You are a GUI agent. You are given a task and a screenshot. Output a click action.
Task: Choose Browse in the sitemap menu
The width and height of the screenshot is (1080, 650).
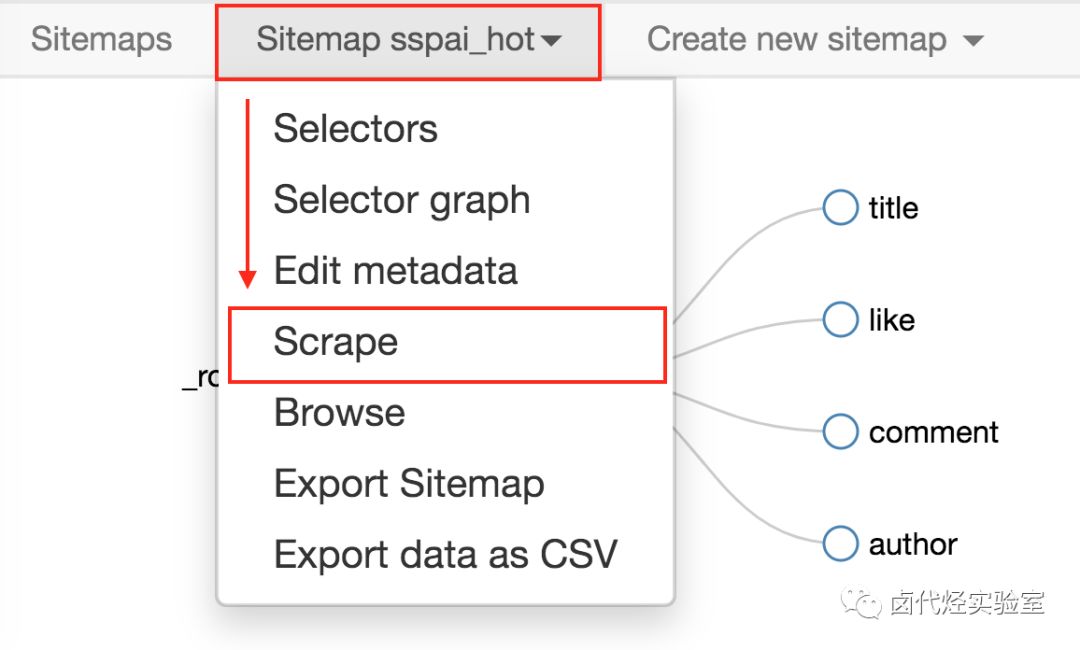tap(339, 413)
